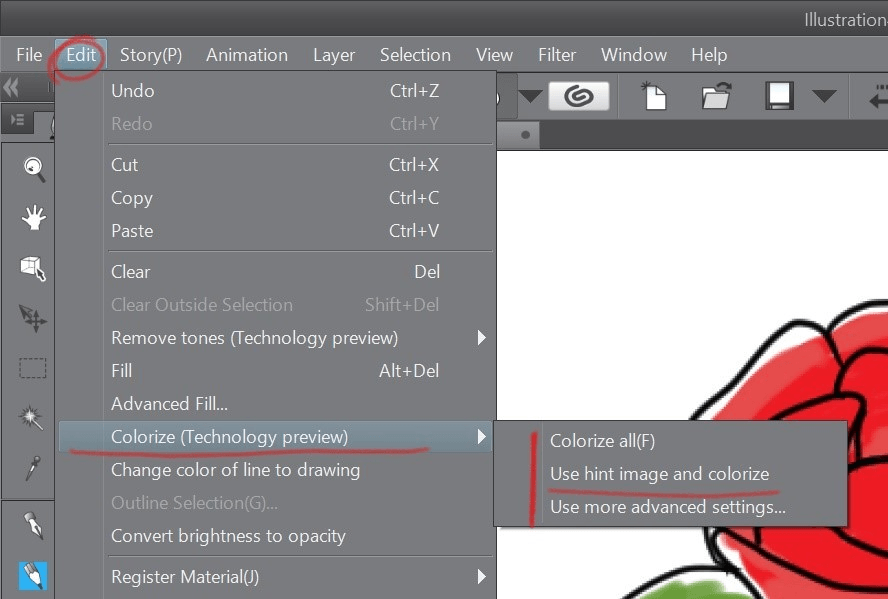Choose Use hint image and colorize
The image size is (888, 599).
coord(671,473)
